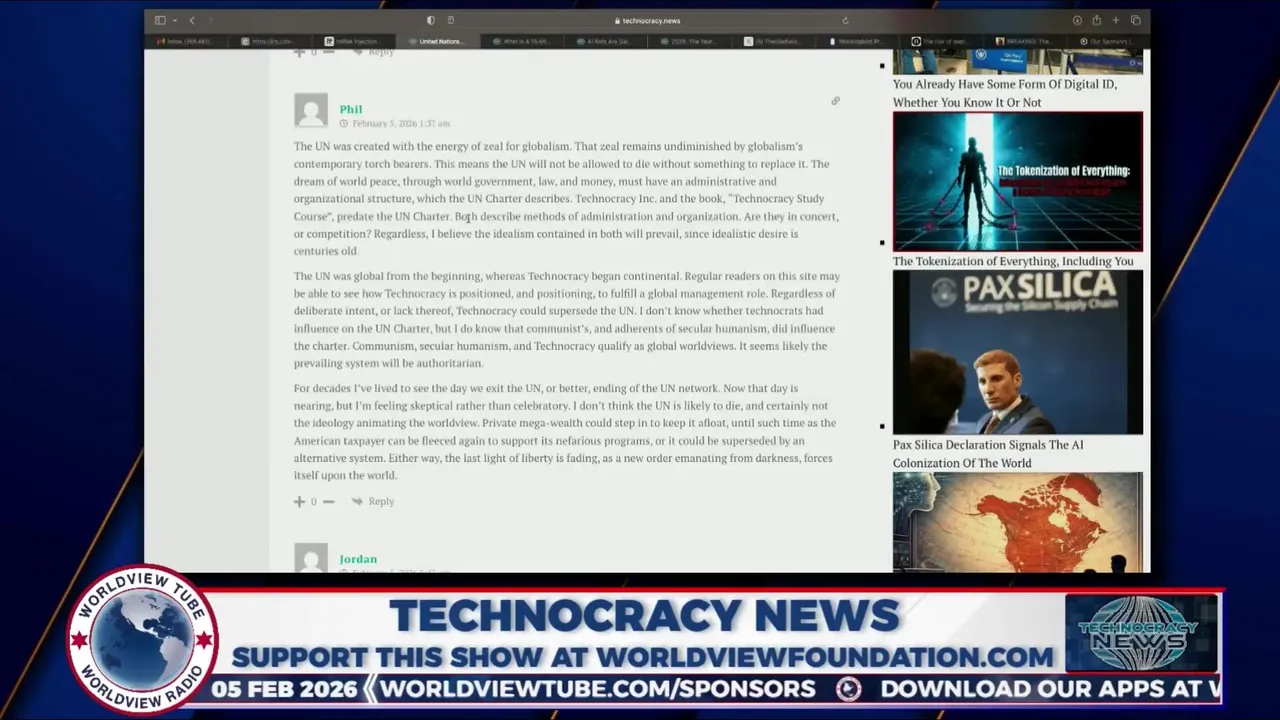
Task: Click the Technocracy News logo on banner
Action: (1141, 633)
